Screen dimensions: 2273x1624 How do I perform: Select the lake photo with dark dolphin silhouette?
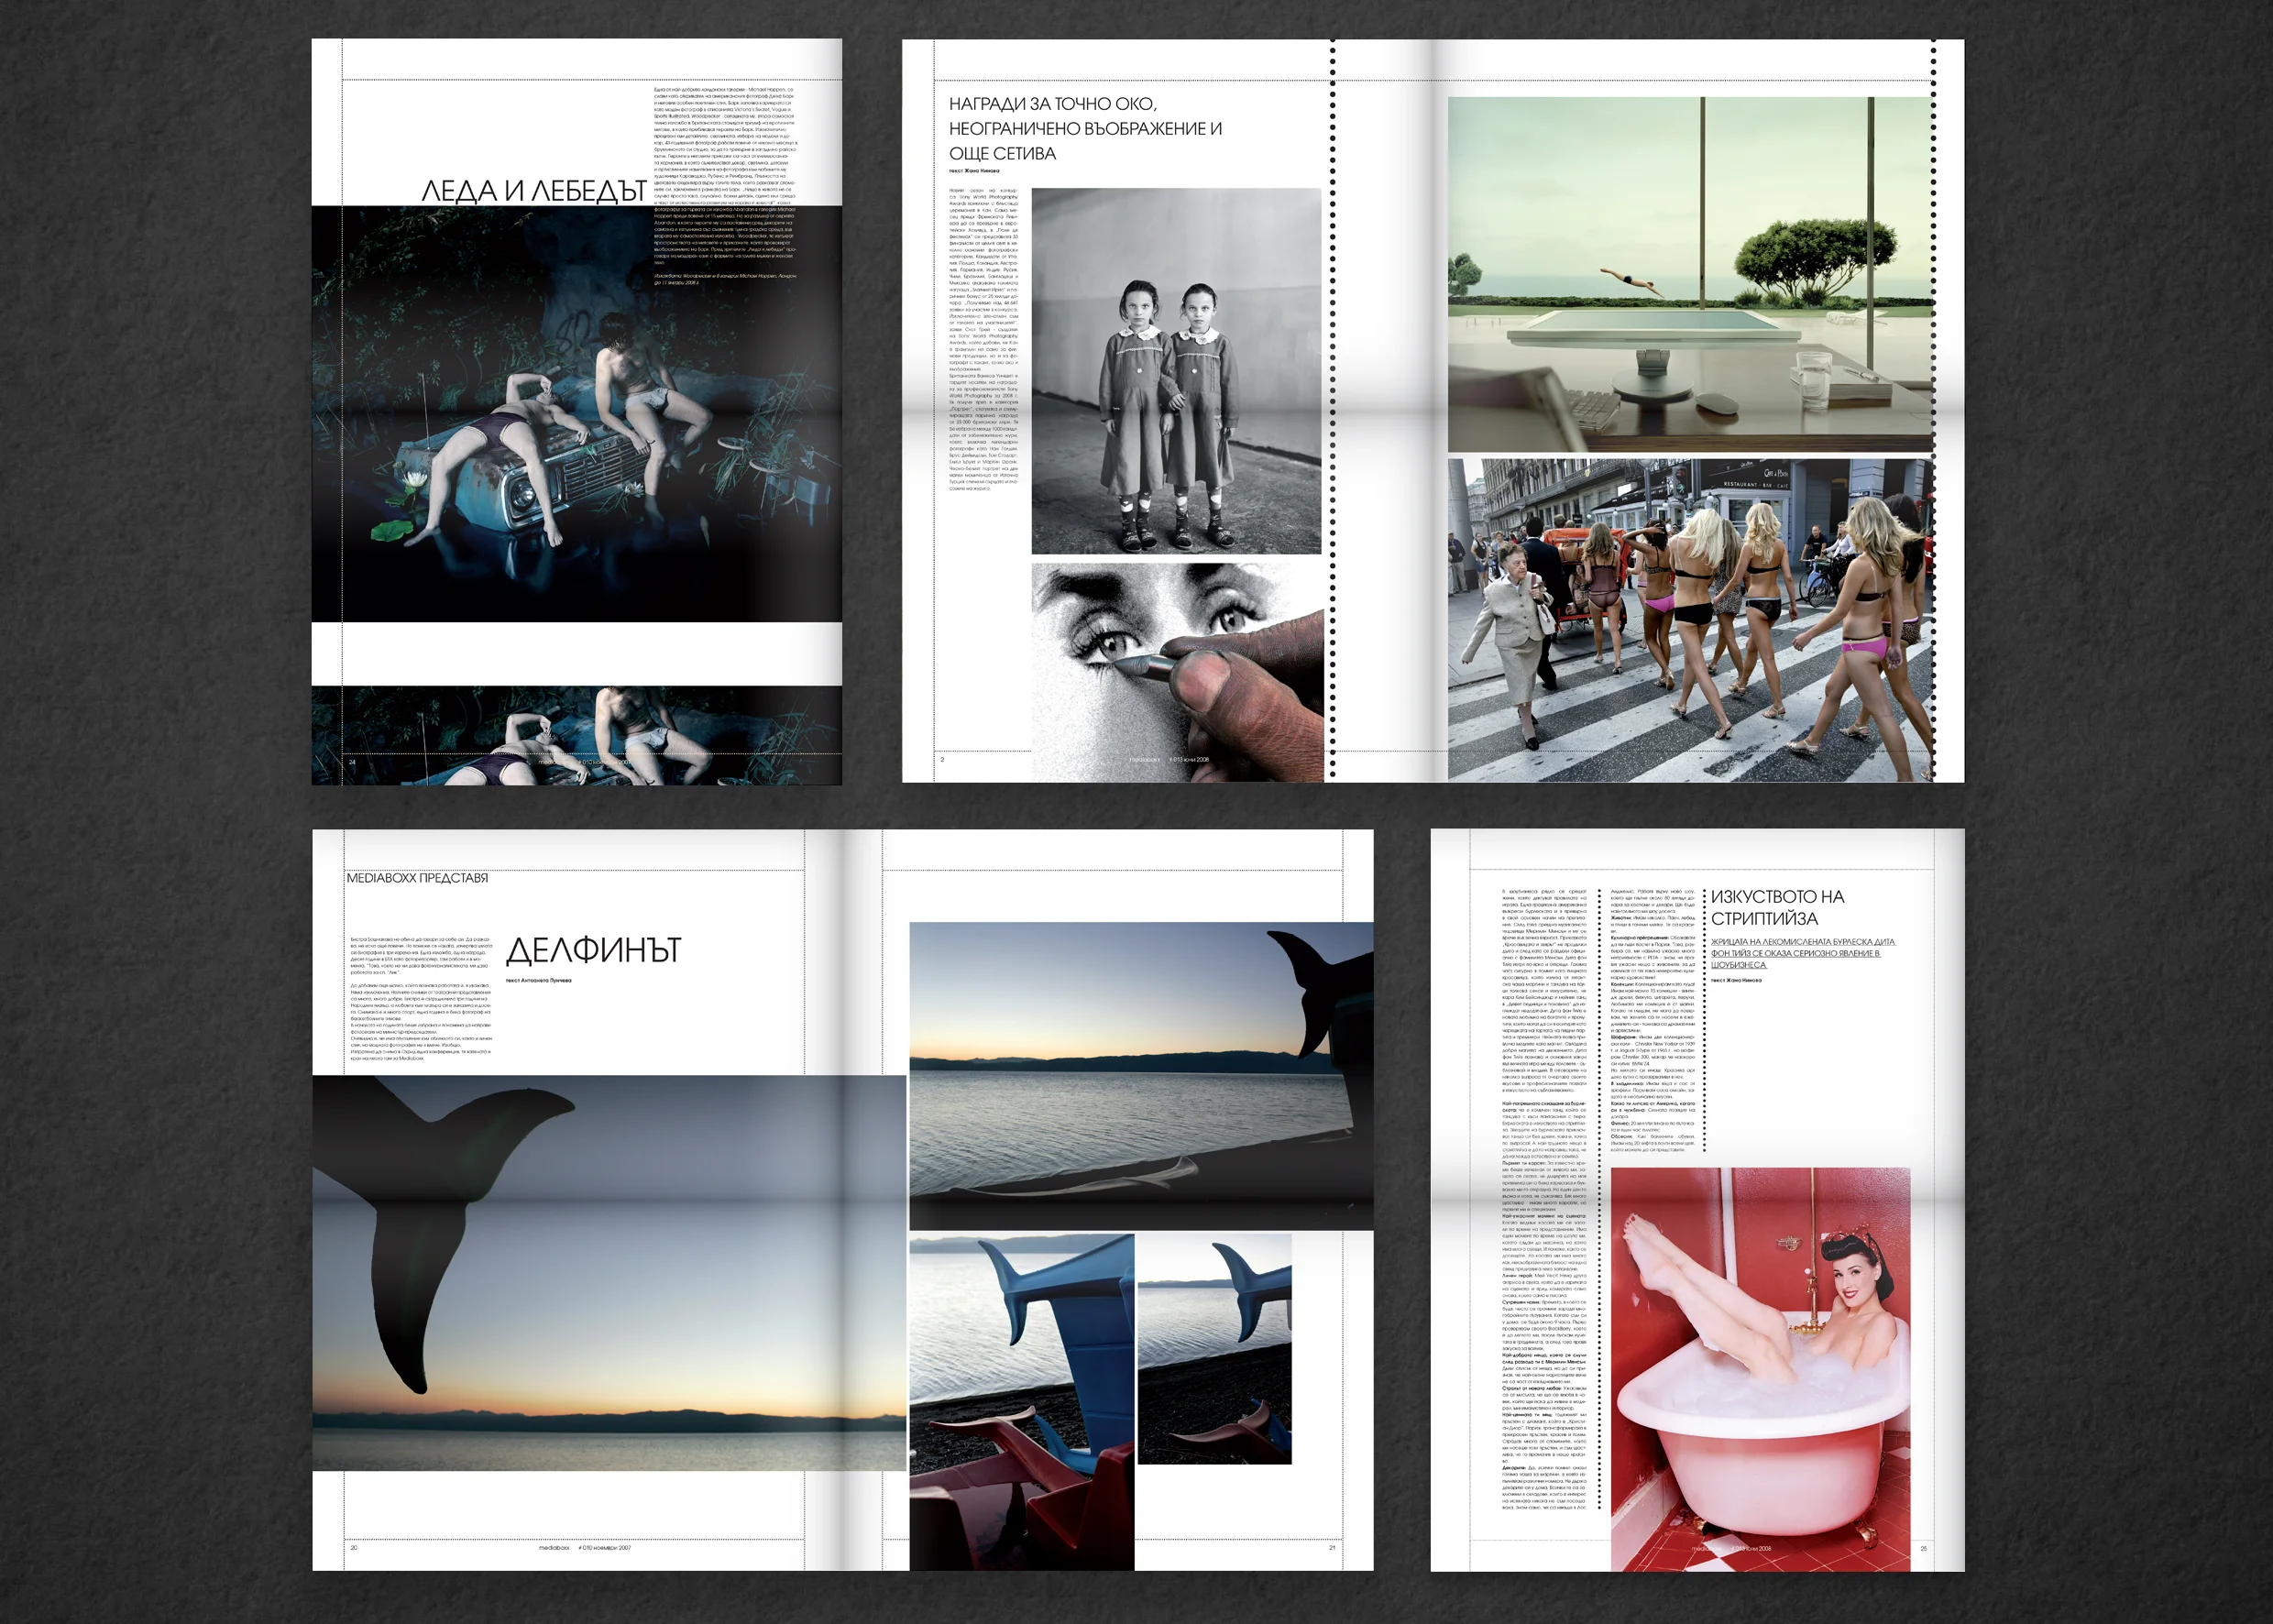click(x=1141, y=1075)
